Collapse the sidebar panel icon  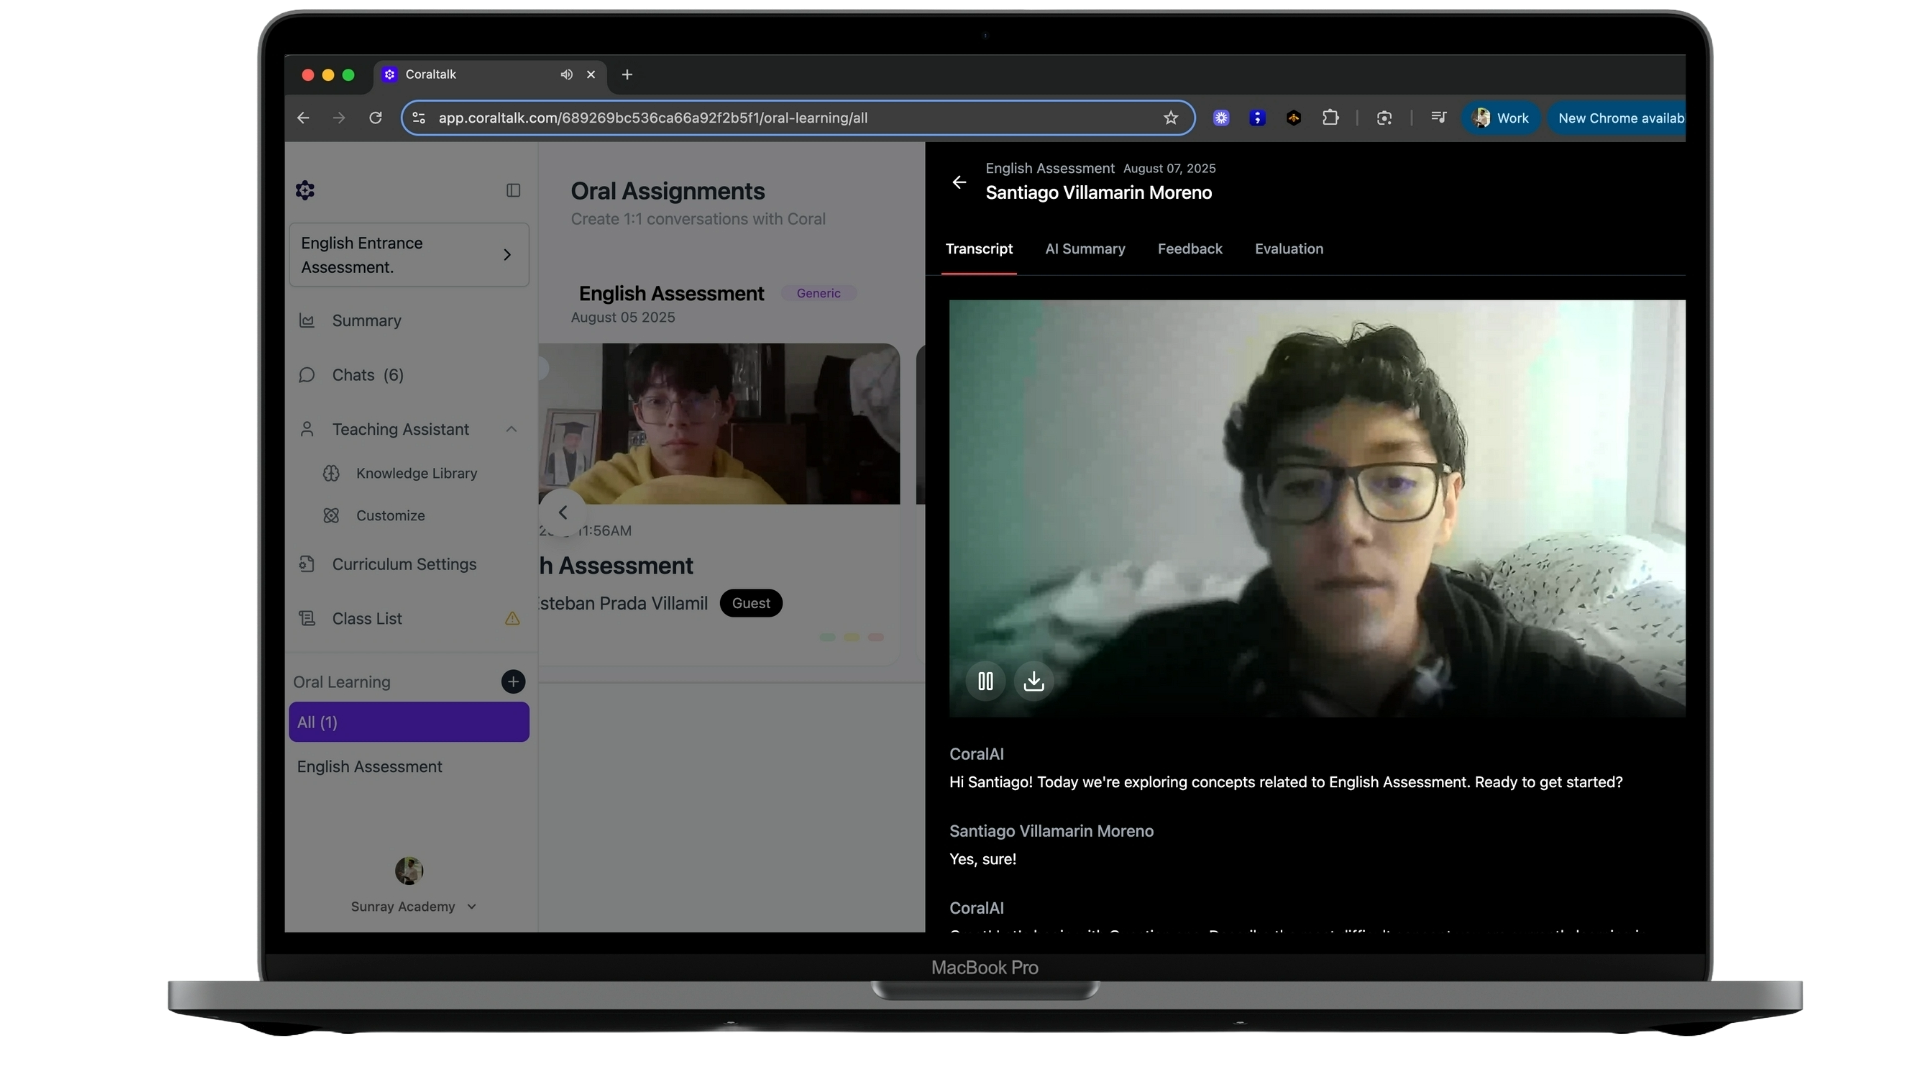pyautogui.click(x=513, y=190)
